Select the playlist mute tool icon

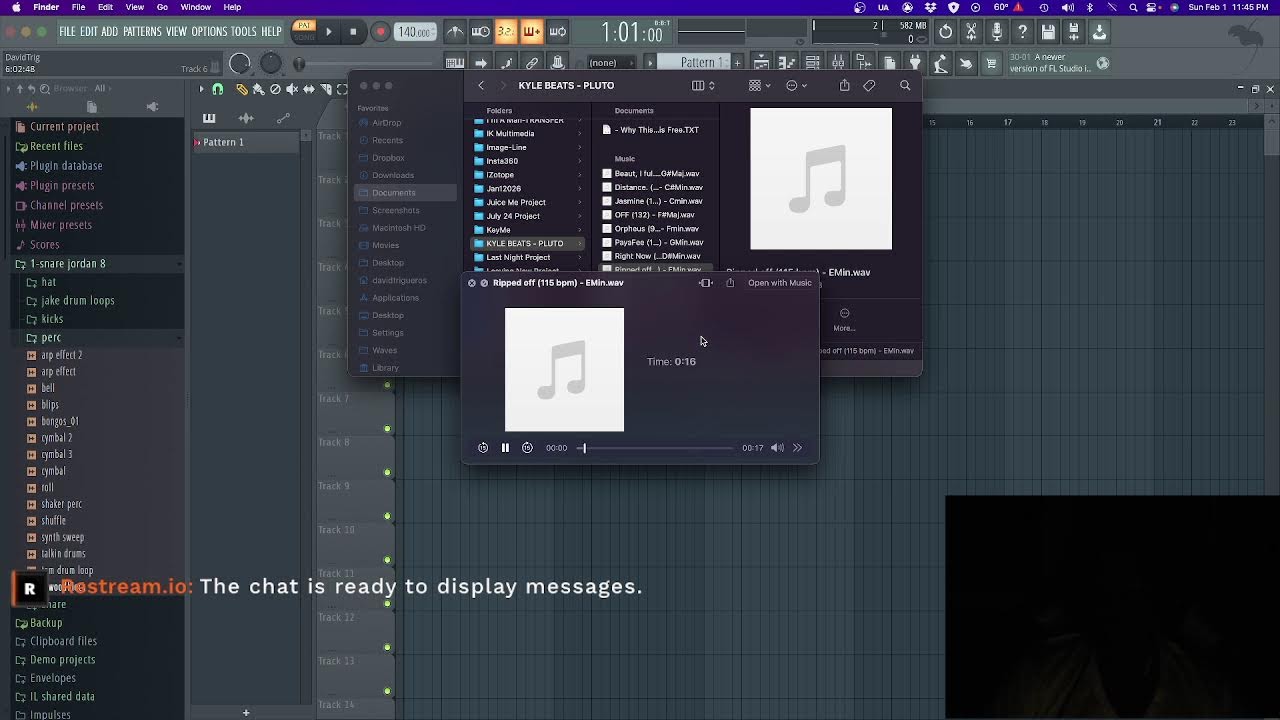(x=292, y=89)
